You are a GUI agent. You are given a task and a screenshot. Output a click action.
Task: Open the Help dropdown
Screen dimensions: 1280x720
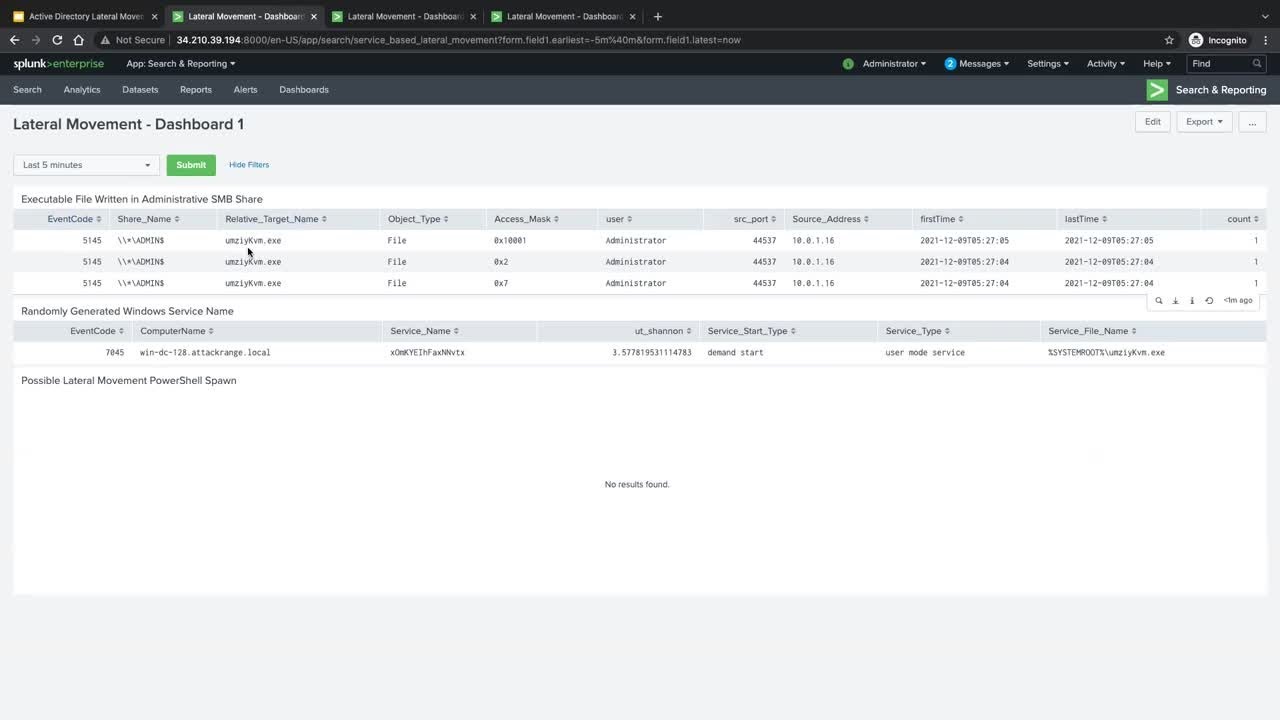1157,64
